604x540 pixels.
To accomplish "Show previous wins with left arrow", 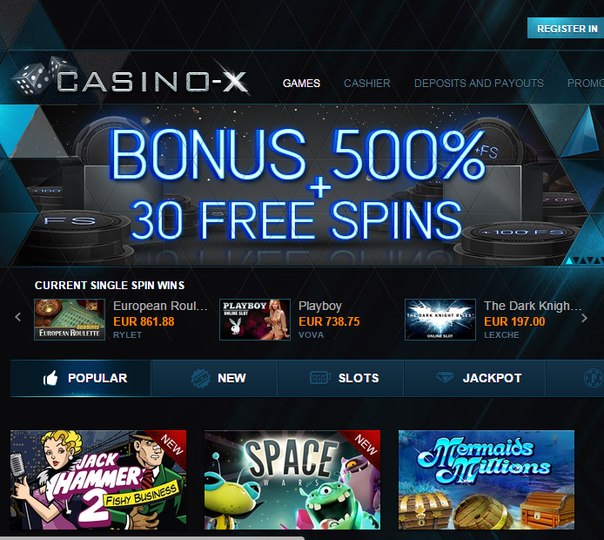I will [x=18, y=317].
